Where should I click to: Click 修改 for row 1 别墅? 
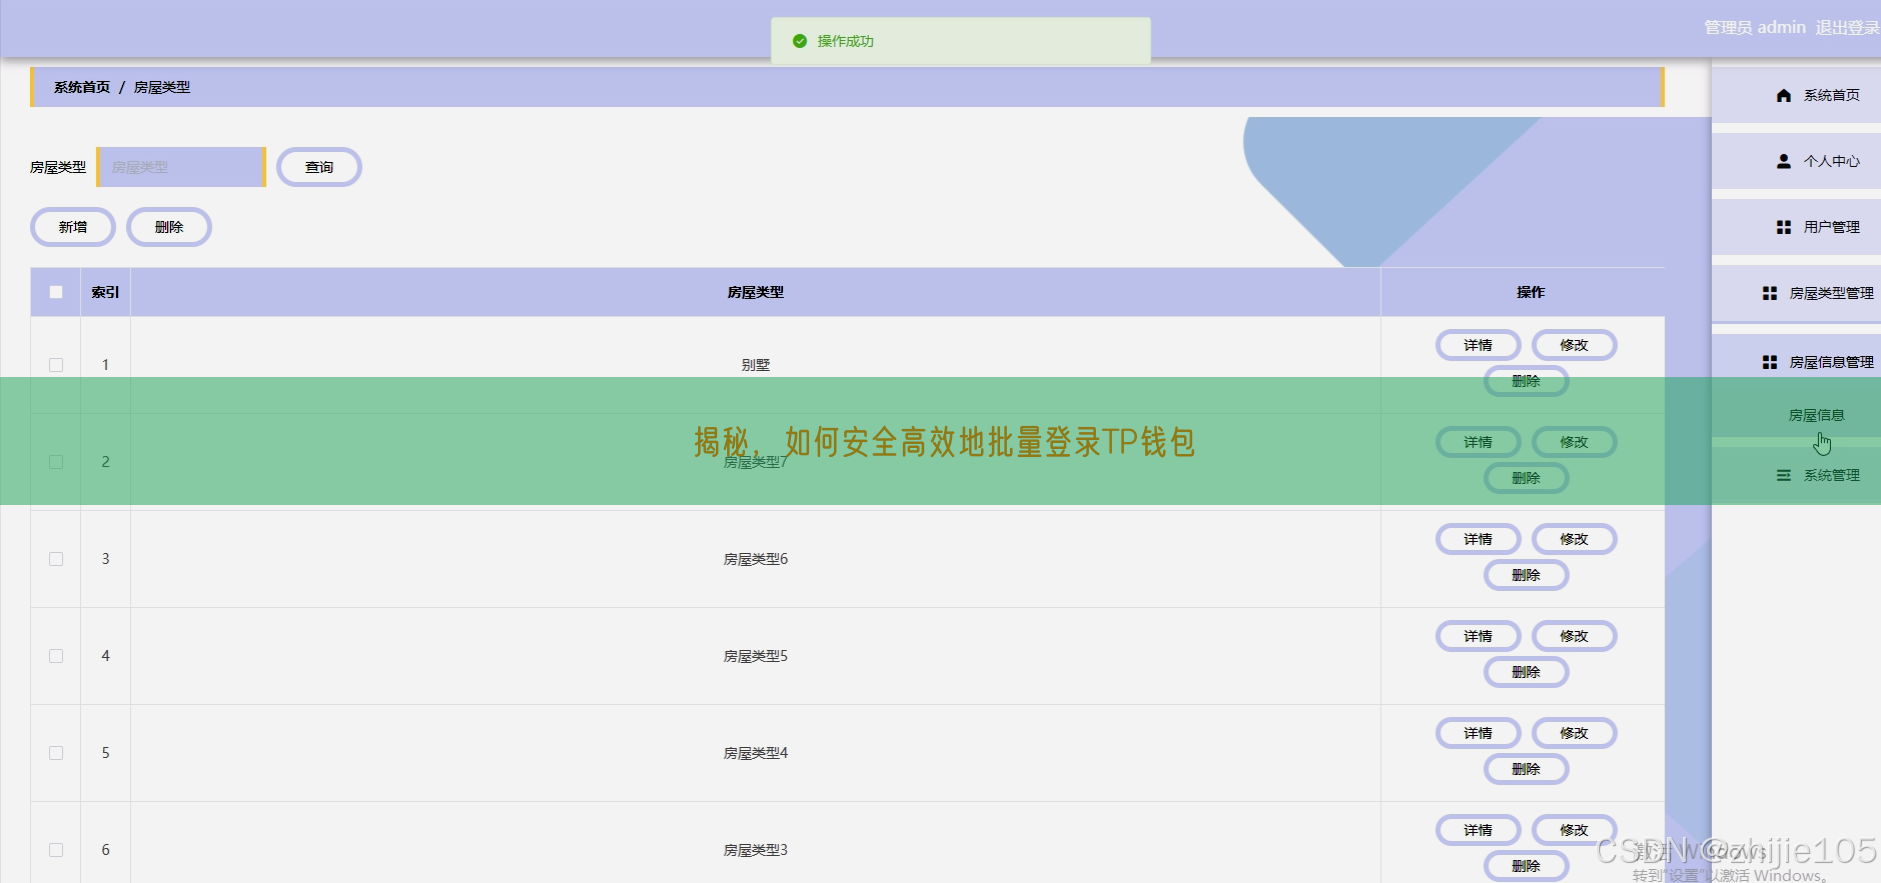point(1574,345)
